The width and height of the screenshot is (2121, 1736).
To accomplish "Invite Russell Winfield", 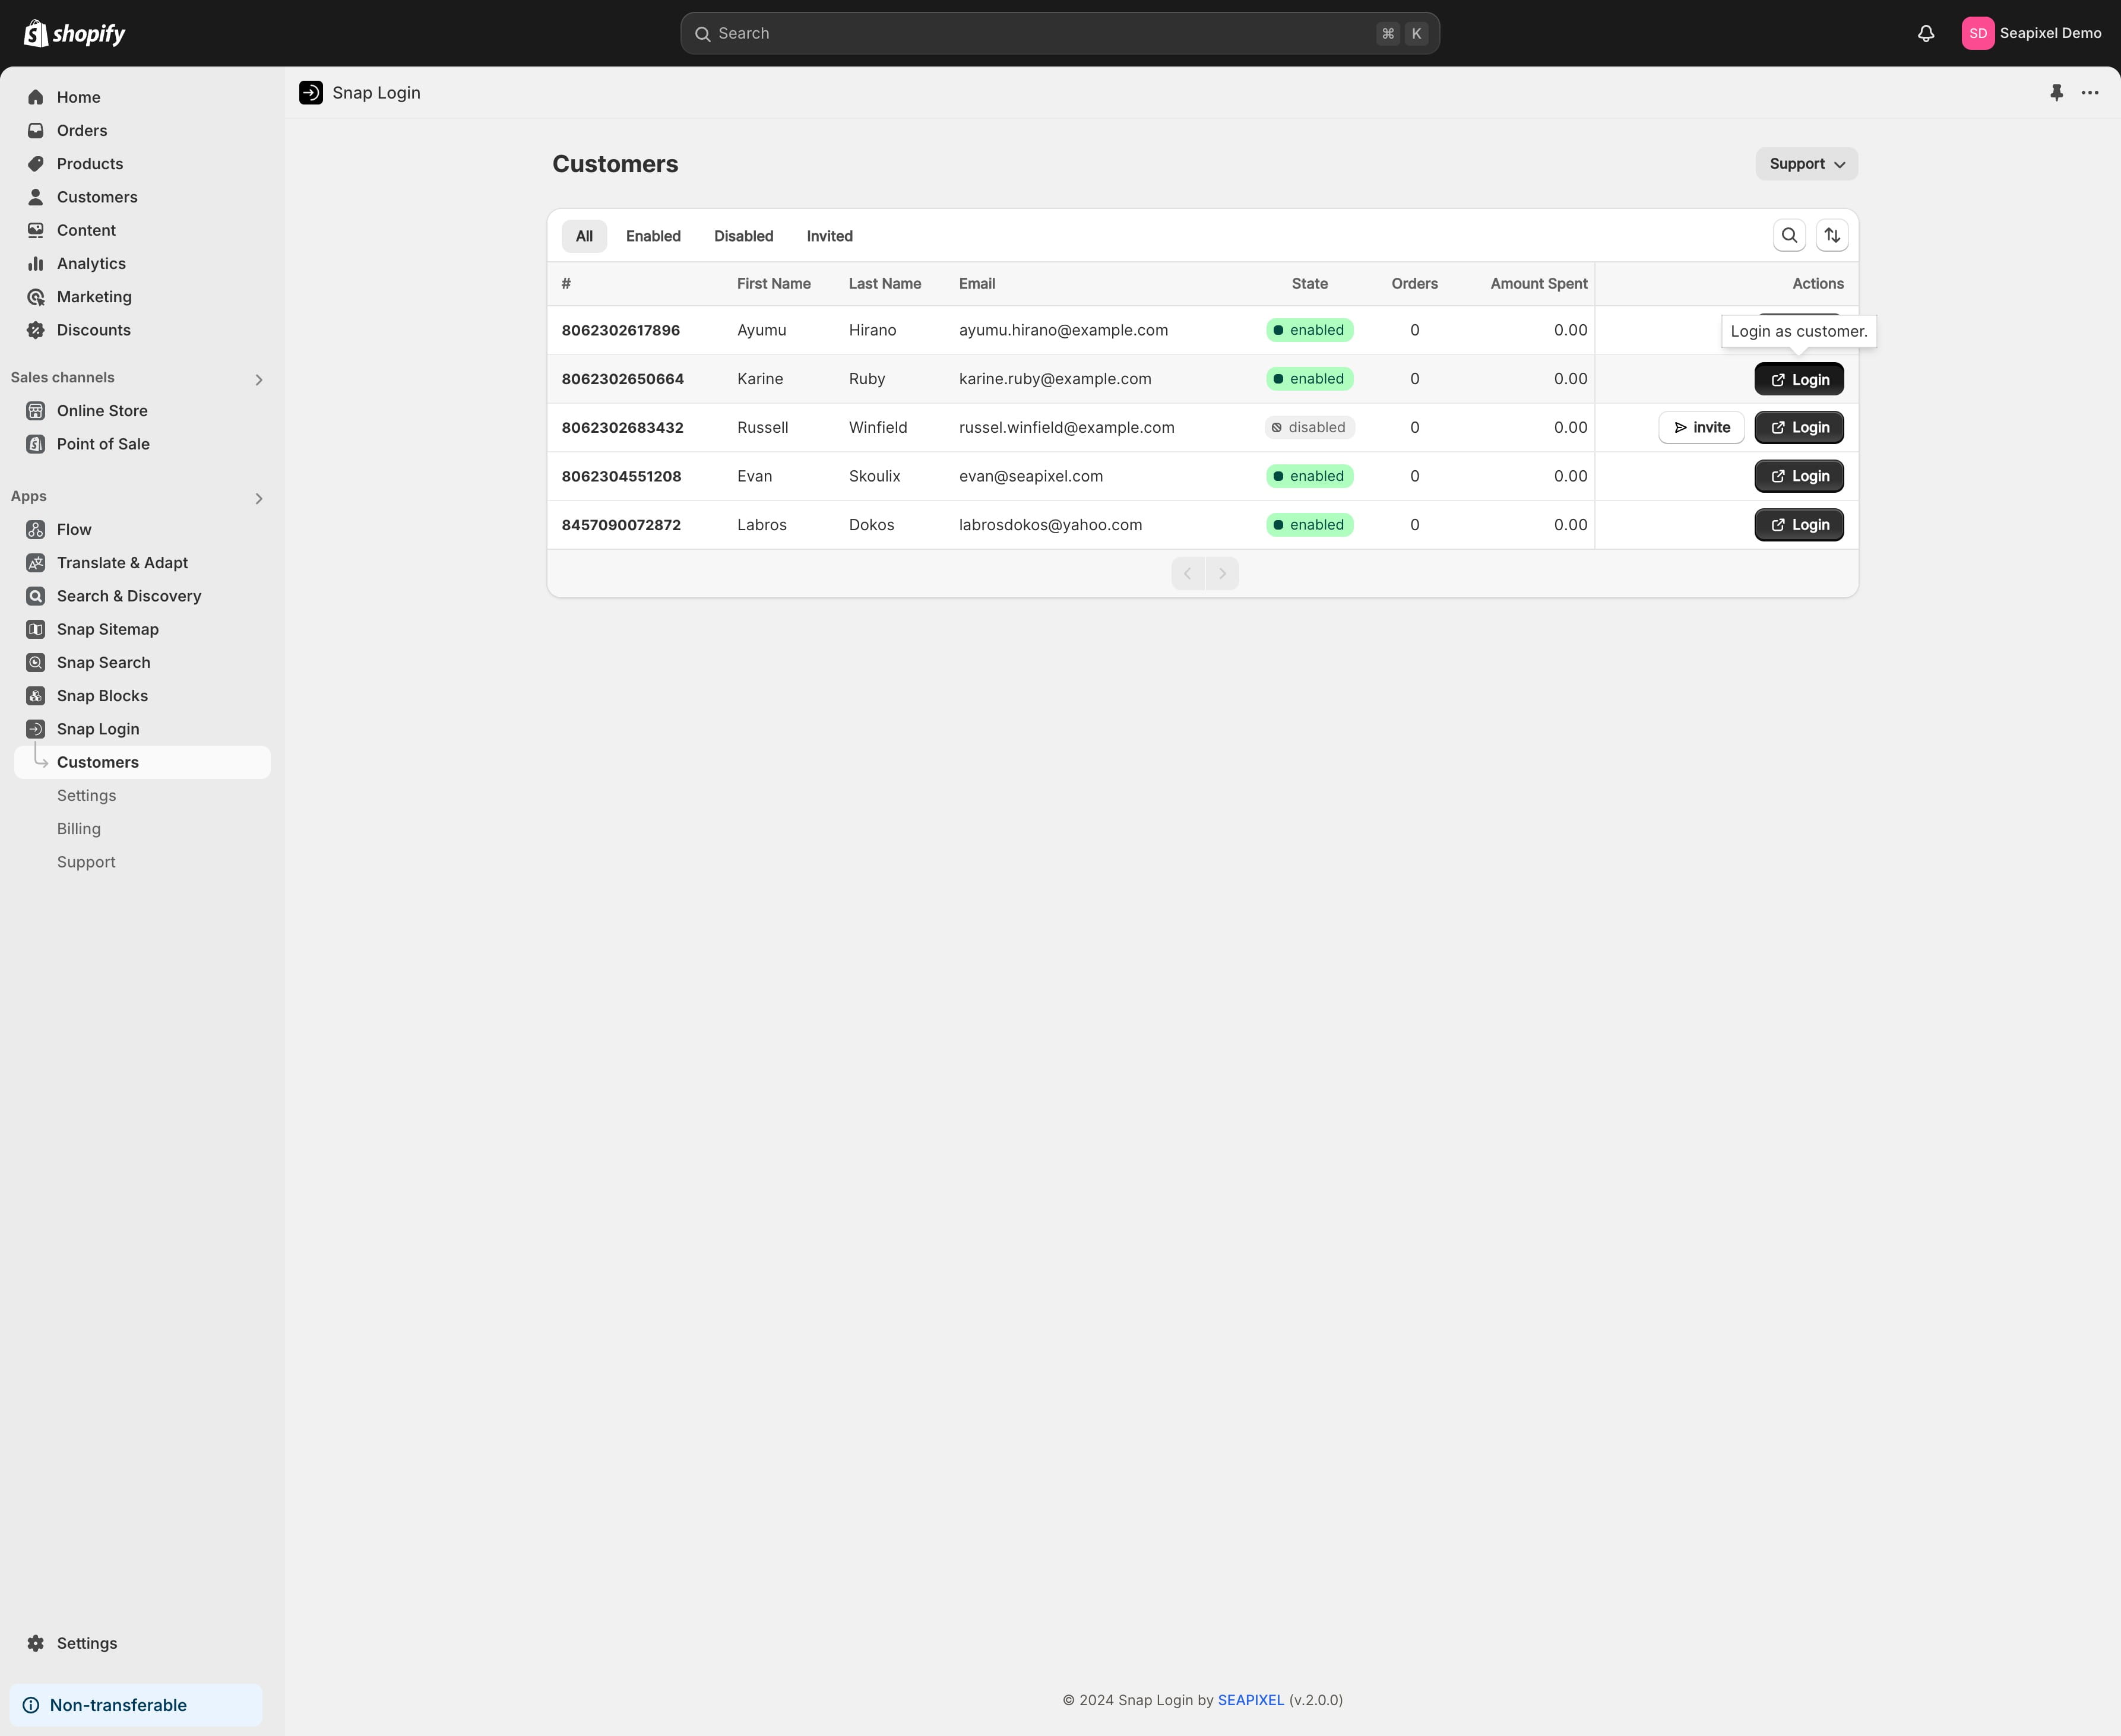I will tap(1701, 427).
